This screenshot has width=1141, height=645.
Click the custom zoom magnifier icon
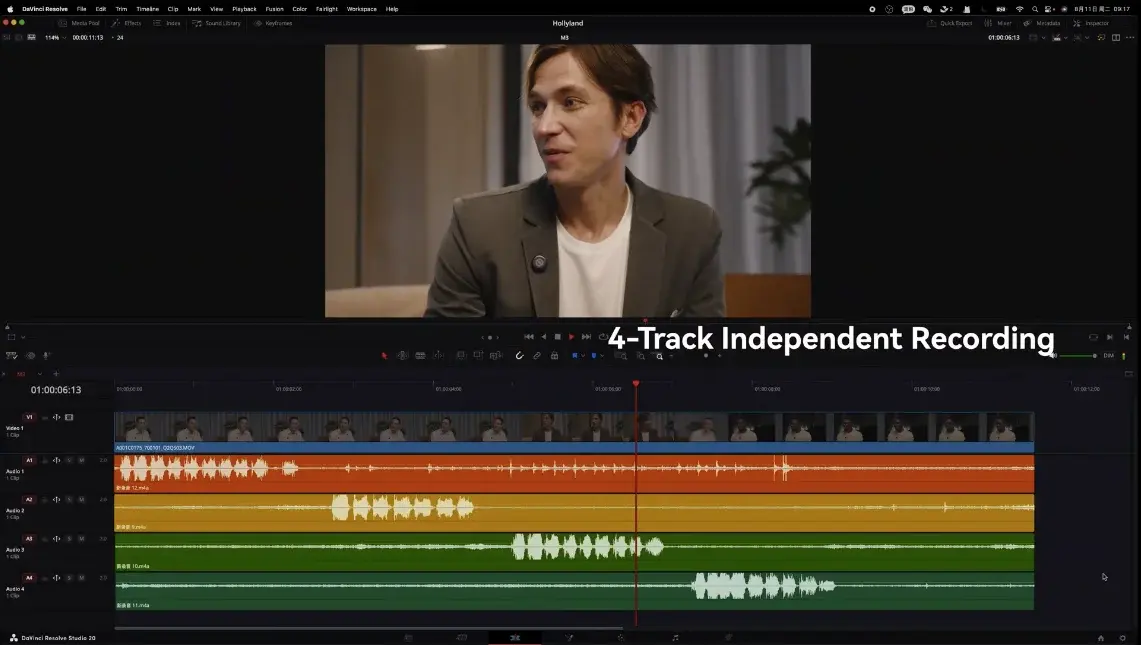(659, 357)
